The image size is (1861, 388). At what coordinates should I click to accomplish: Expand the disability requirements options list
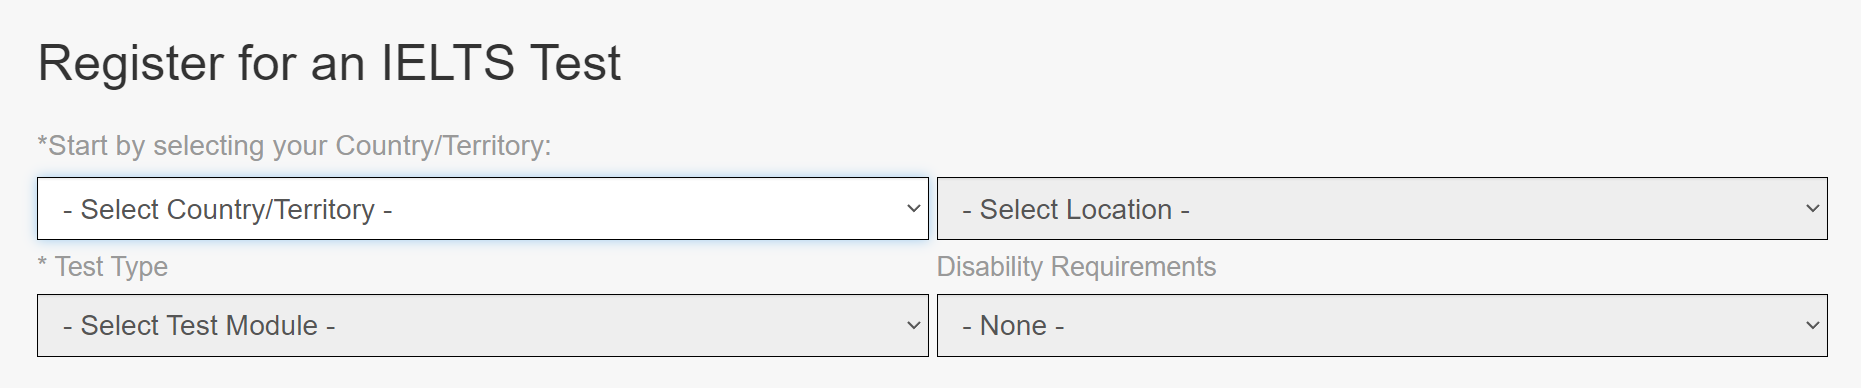point(1382,326)
